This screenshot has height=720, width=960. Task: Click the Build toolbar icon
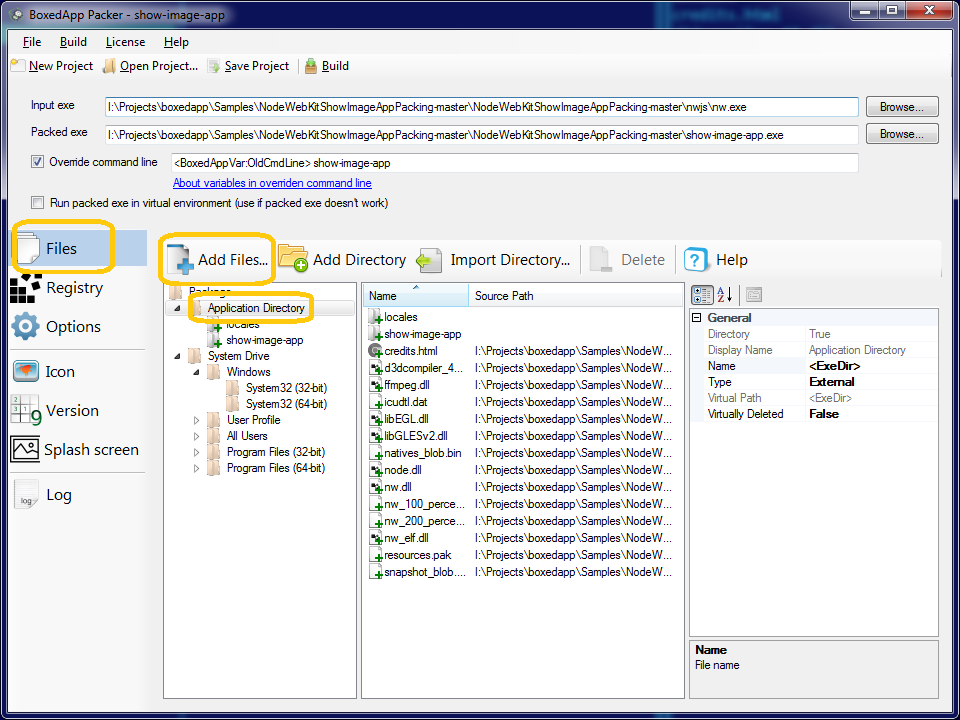312,66
